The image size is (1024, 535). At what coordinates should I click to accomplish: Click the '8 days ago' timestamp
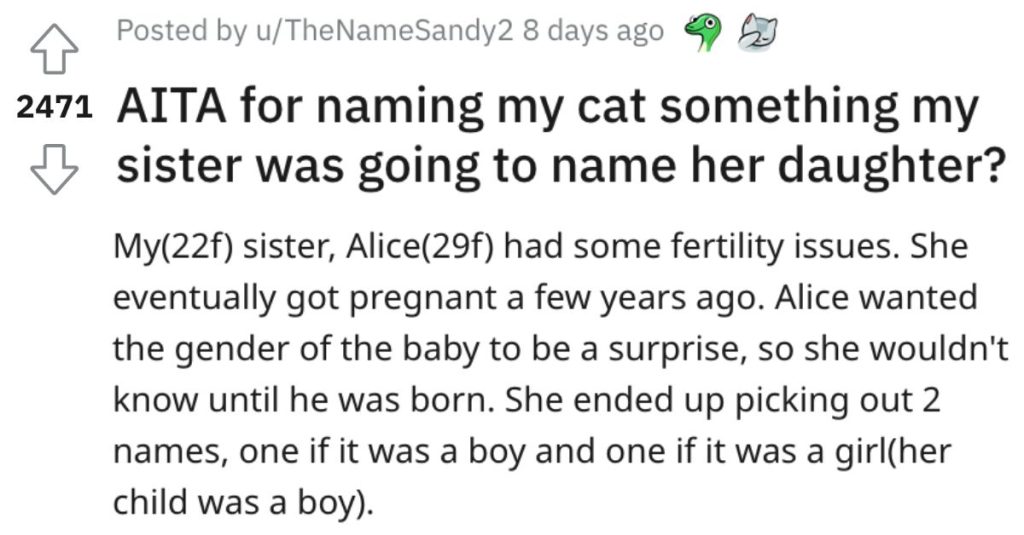tap(593, 31)
